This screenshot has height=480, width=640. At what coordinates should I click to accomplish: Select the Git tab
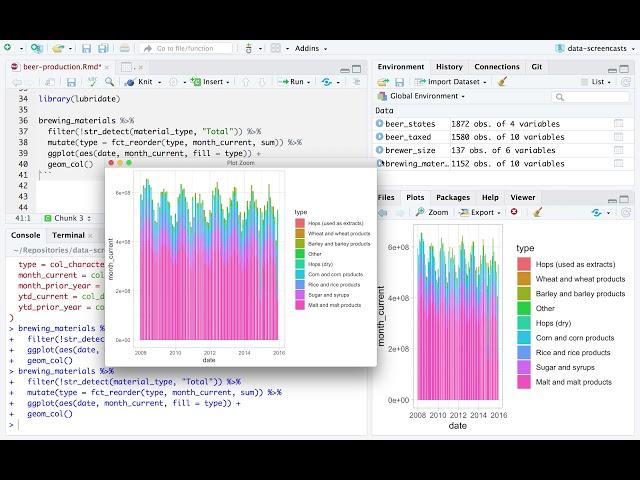click(536, 67)
